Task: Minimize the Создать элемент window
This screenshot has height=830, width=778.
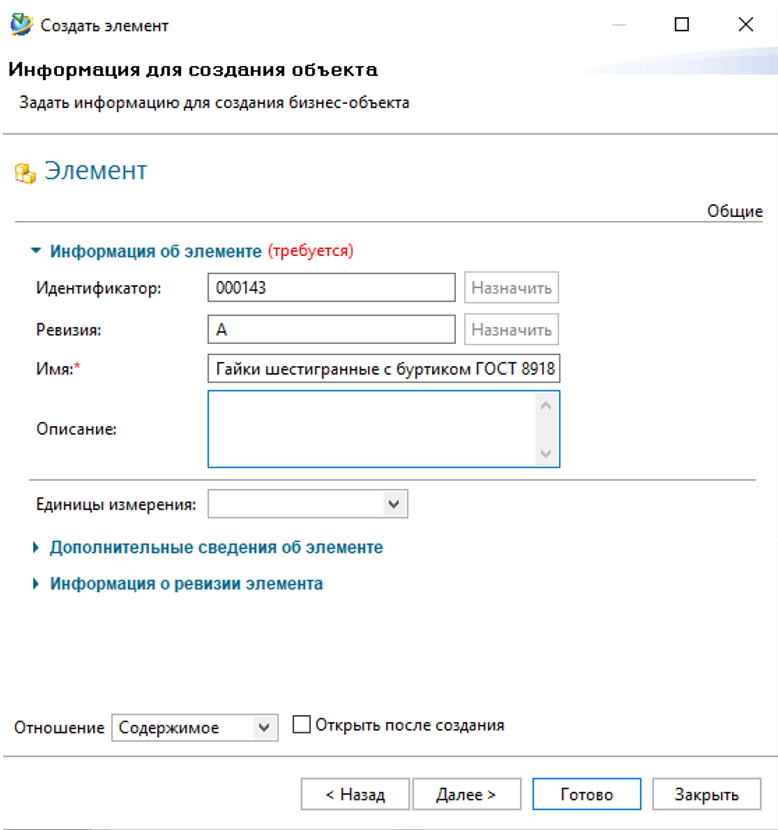Action: pos(619,24)
